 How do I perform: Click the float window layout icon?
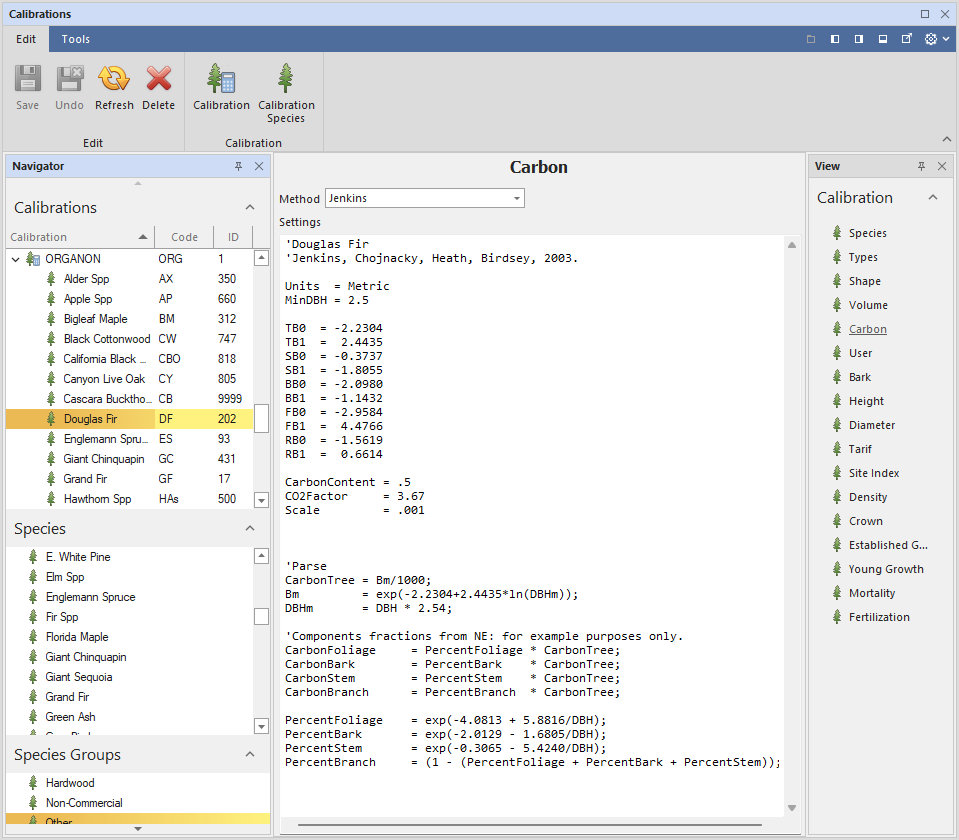pyautogui.click(x=907, y=39)
